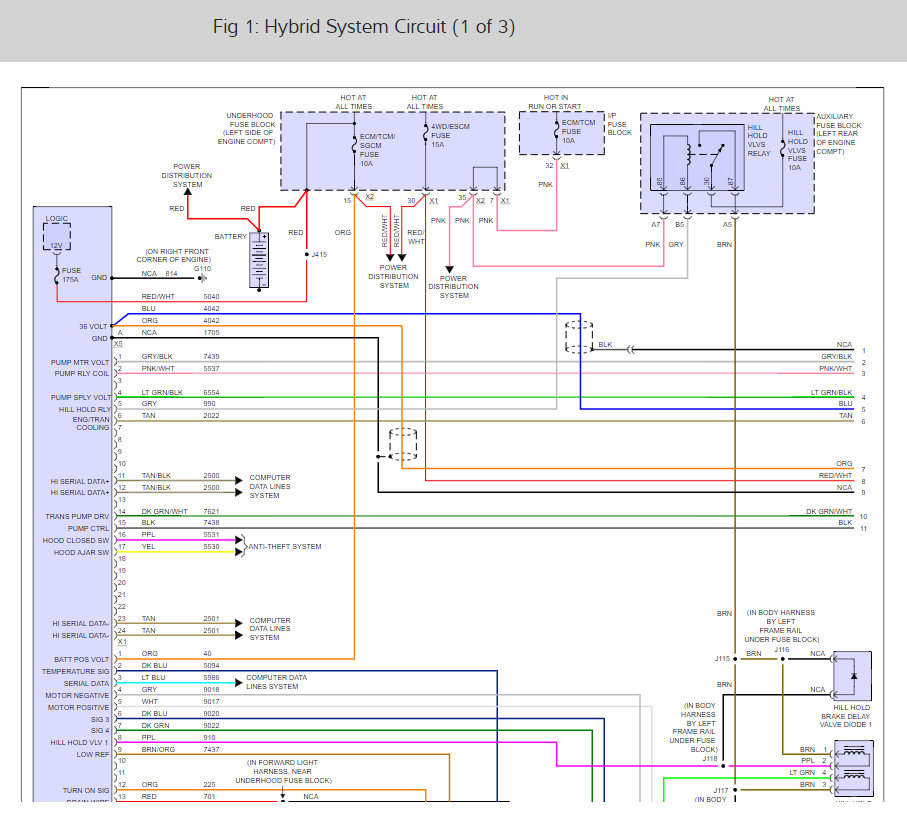This screenshot has height=823, width=907.
Task: Click circuit number 7439
Action: [x=211, y=356]
